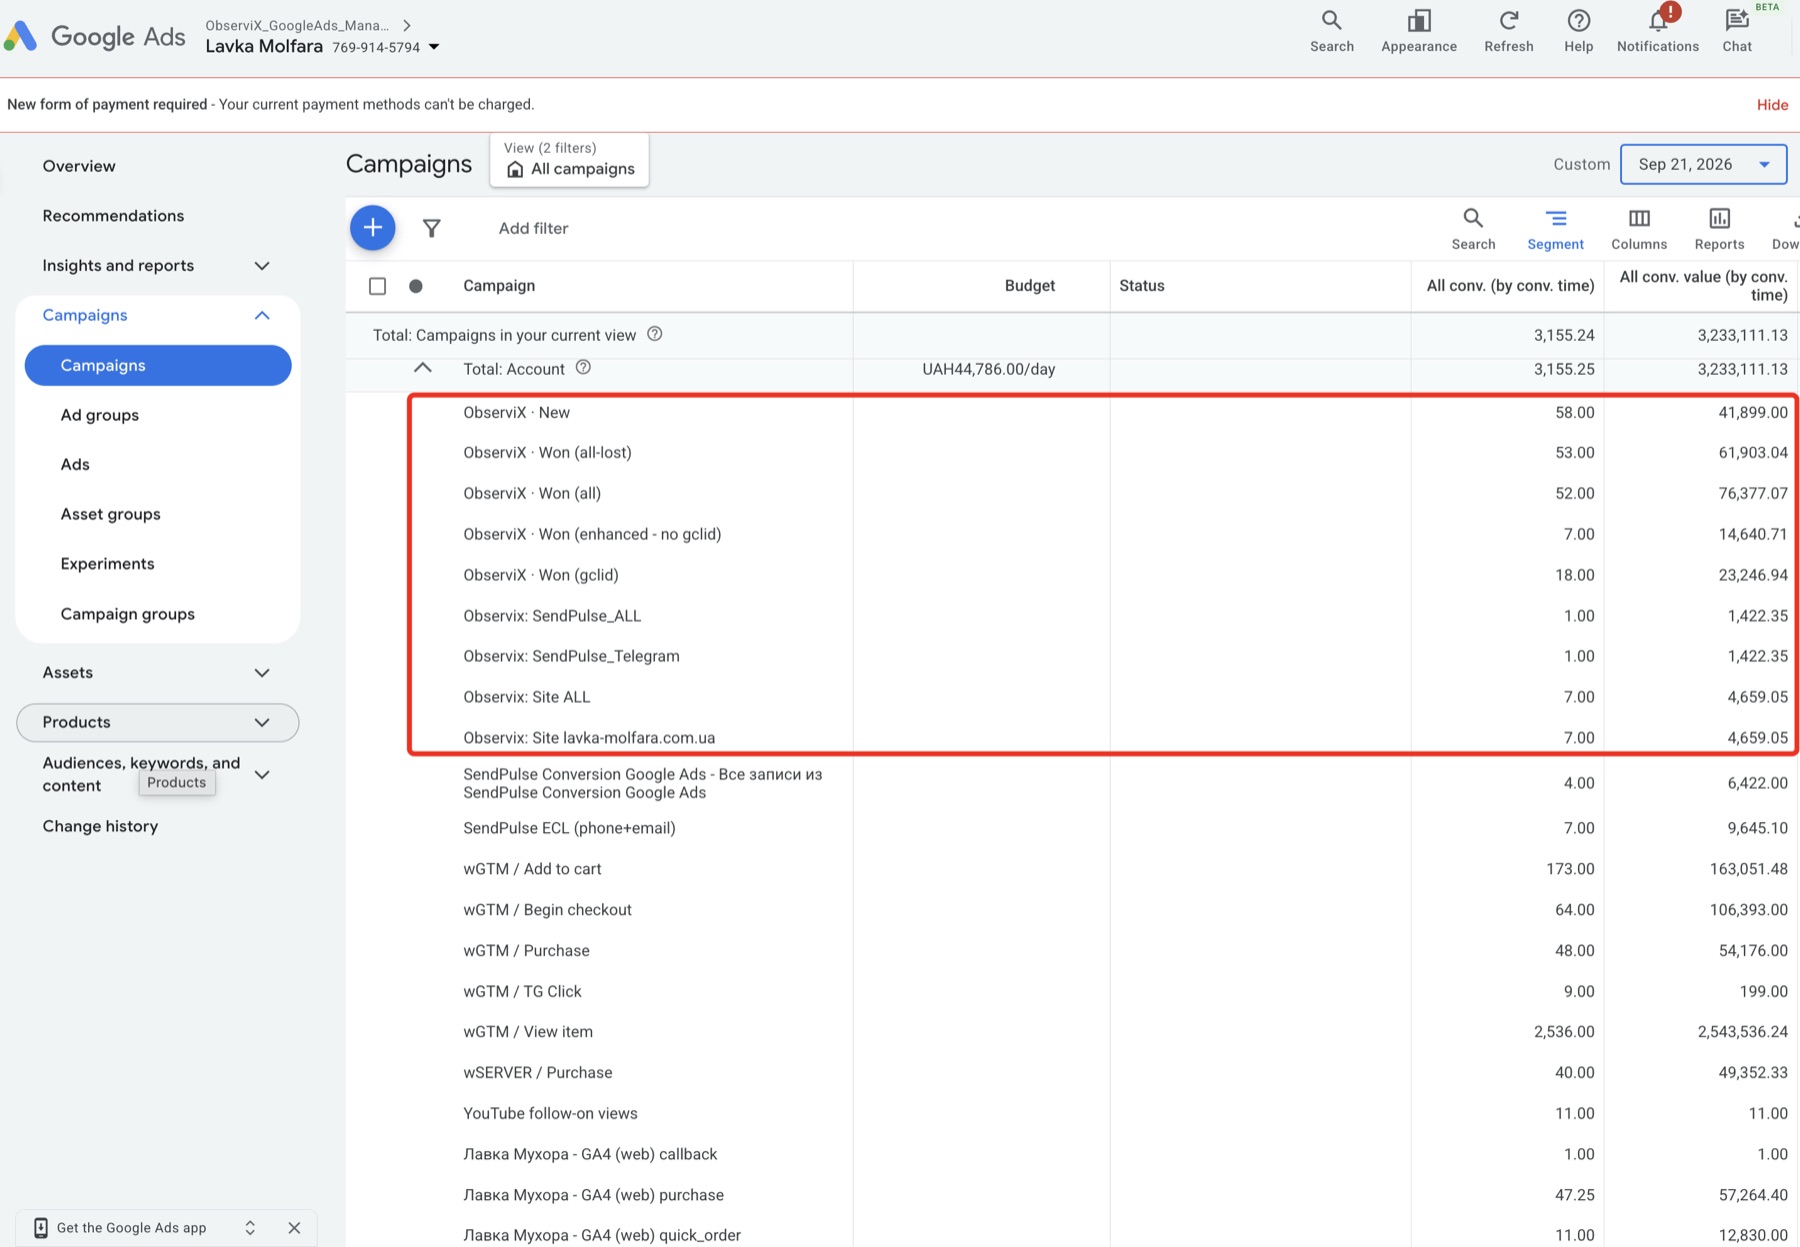Expand the Assets section
The image size is (1800, 1247).
pyautogui.click(x=262, y=673)
